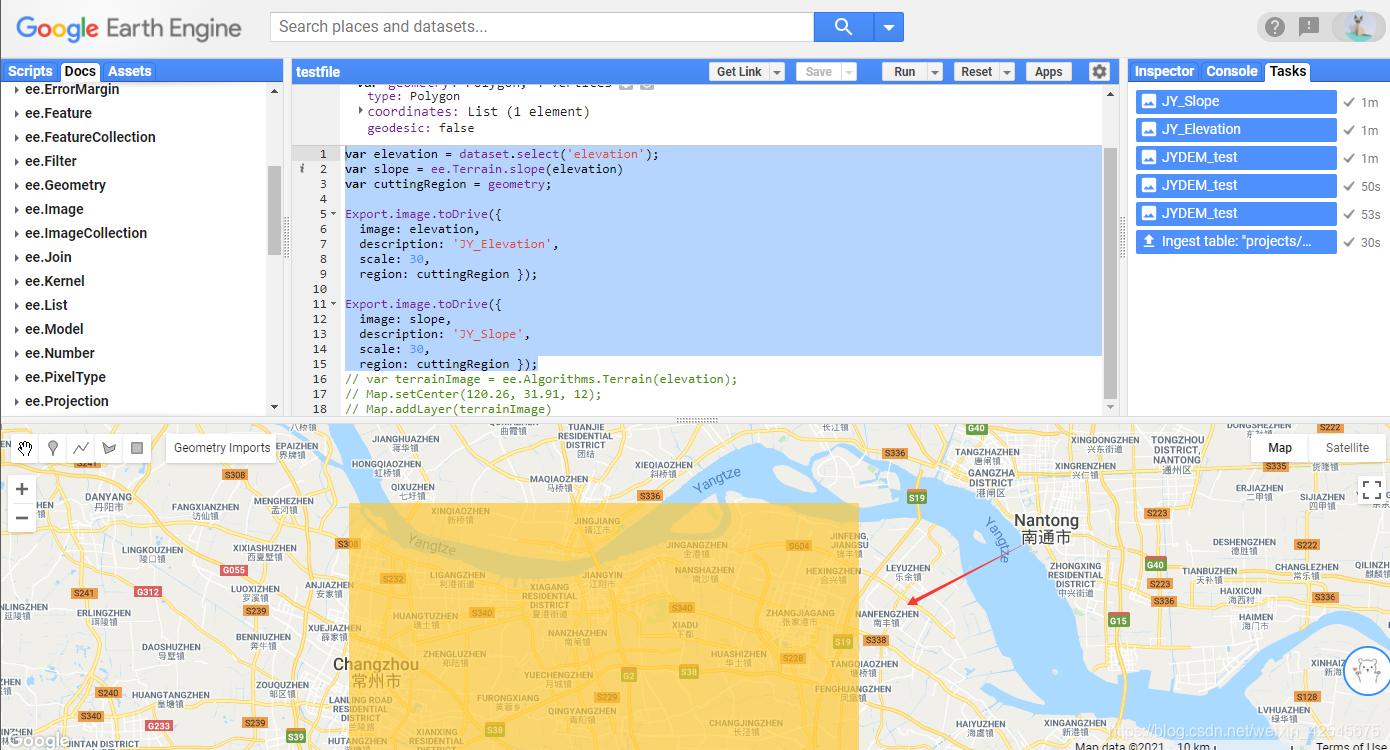Click the Apps button
The height and width of the screenshot is (750, 1390).
[x=1049, y=72]
